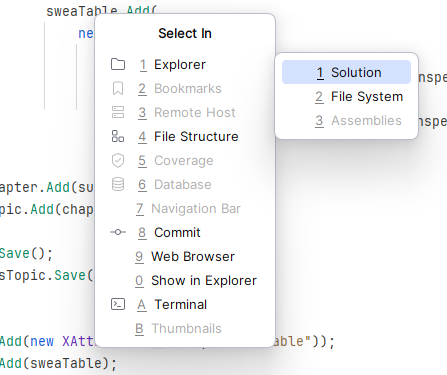Click the Coverage shield icon
Screen dimensions: 447x375
118,160
